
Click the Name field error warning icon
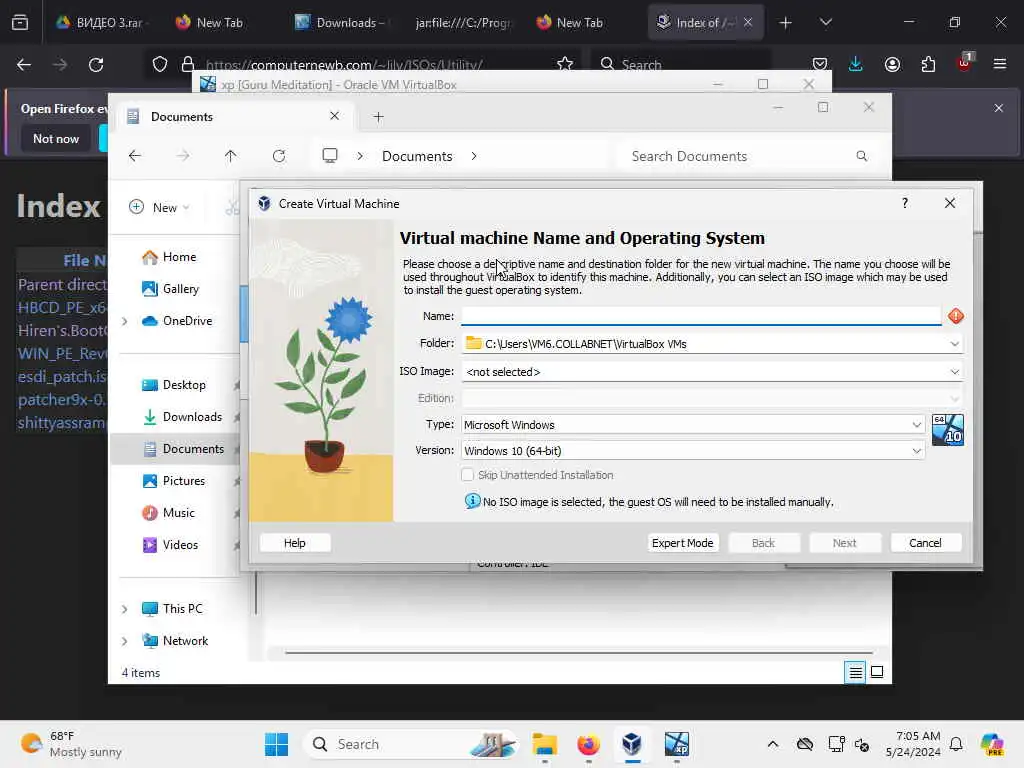coord(955,316)
